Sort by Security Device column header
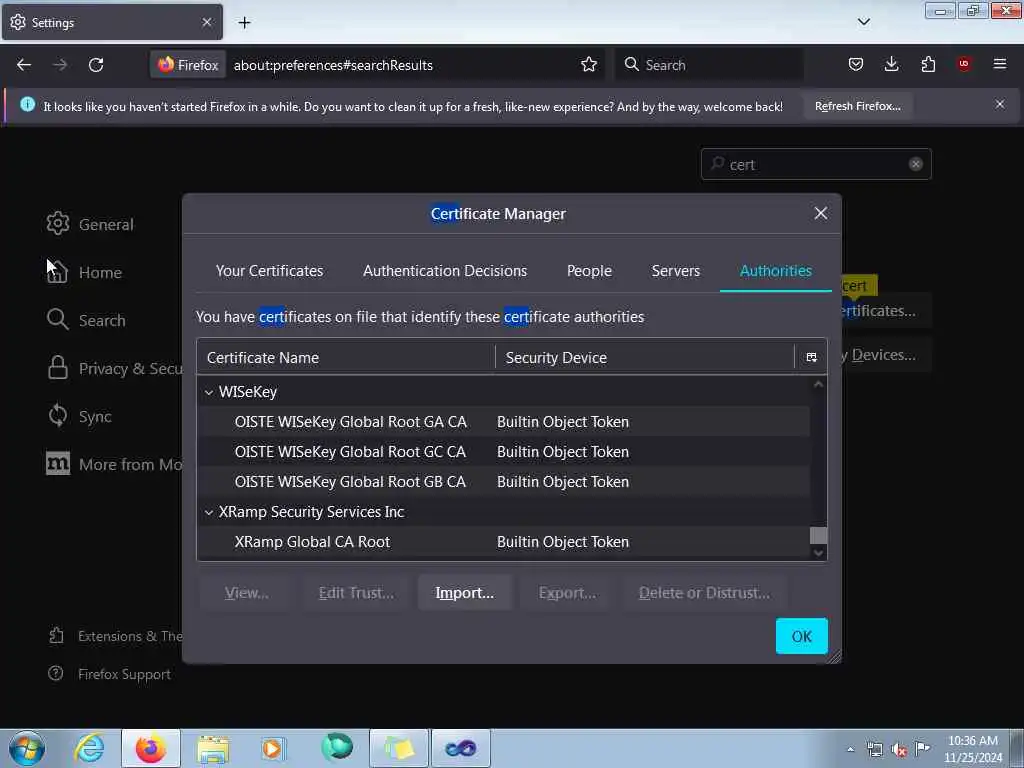 645,357
